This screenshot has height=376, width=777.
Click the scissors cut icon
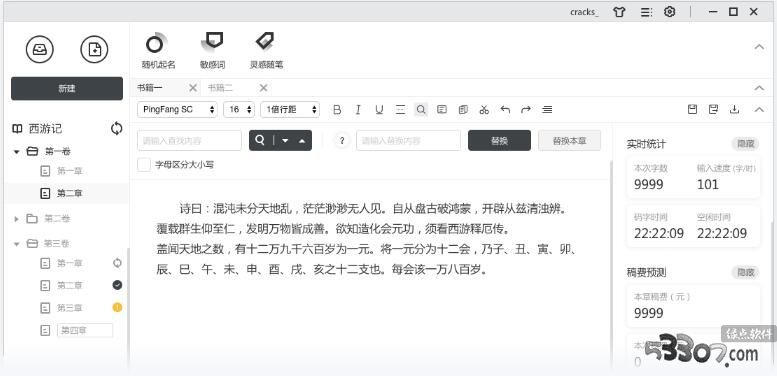[484, 109]
